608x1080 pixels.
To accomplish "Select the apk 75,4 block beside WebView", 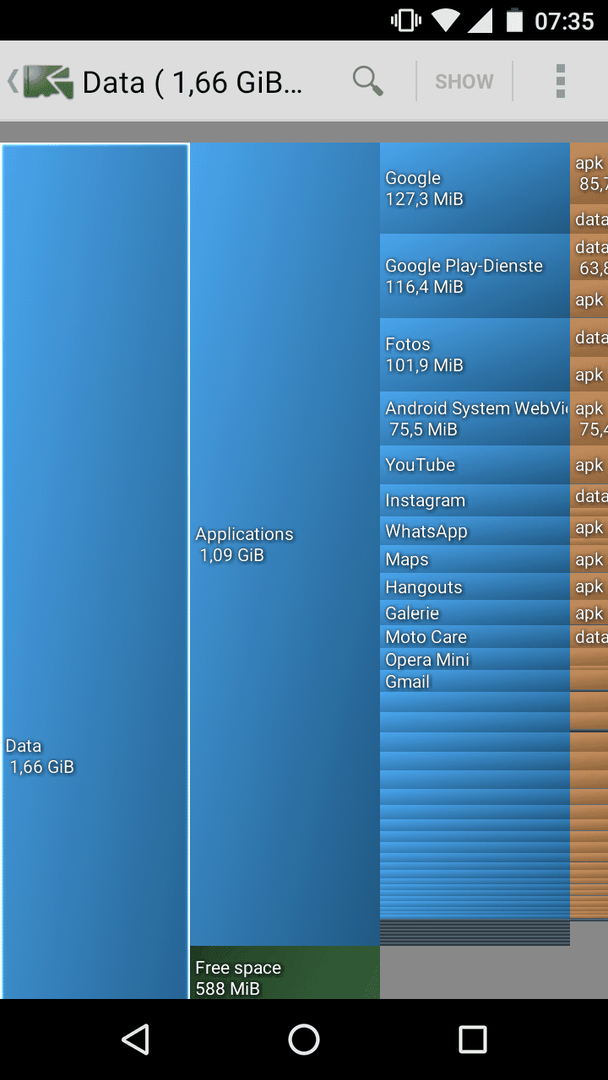I will tap(589, 419).
